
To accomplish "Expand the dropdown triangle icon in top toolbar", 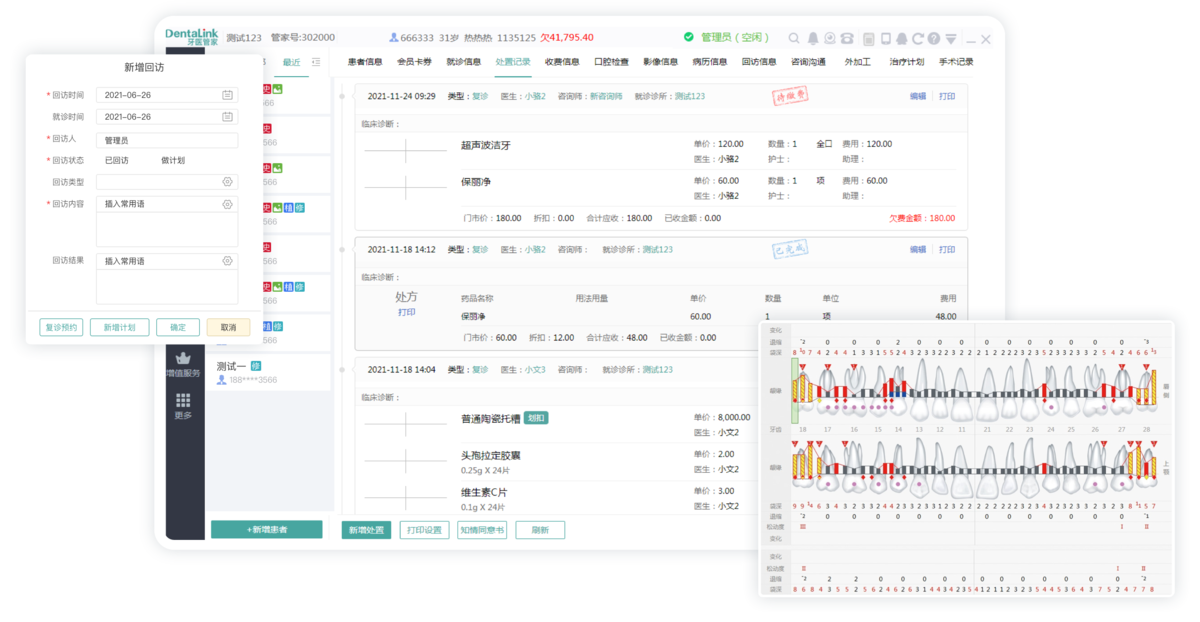I will pos(951,39).
